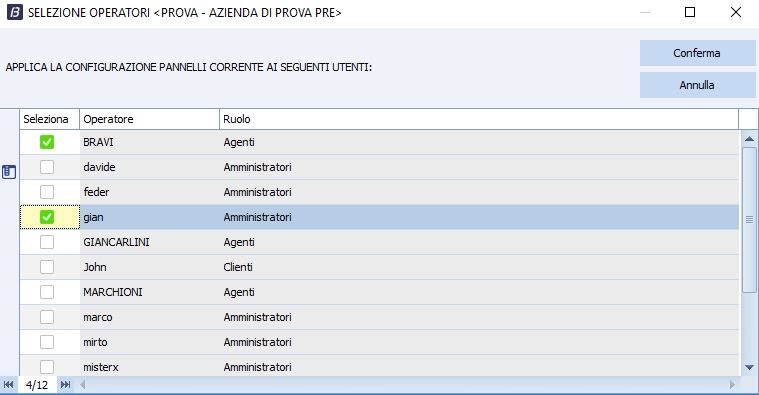Jump to last record navigation icon
This screenshot has height=395, width=759.
click(x=65, y=385)
